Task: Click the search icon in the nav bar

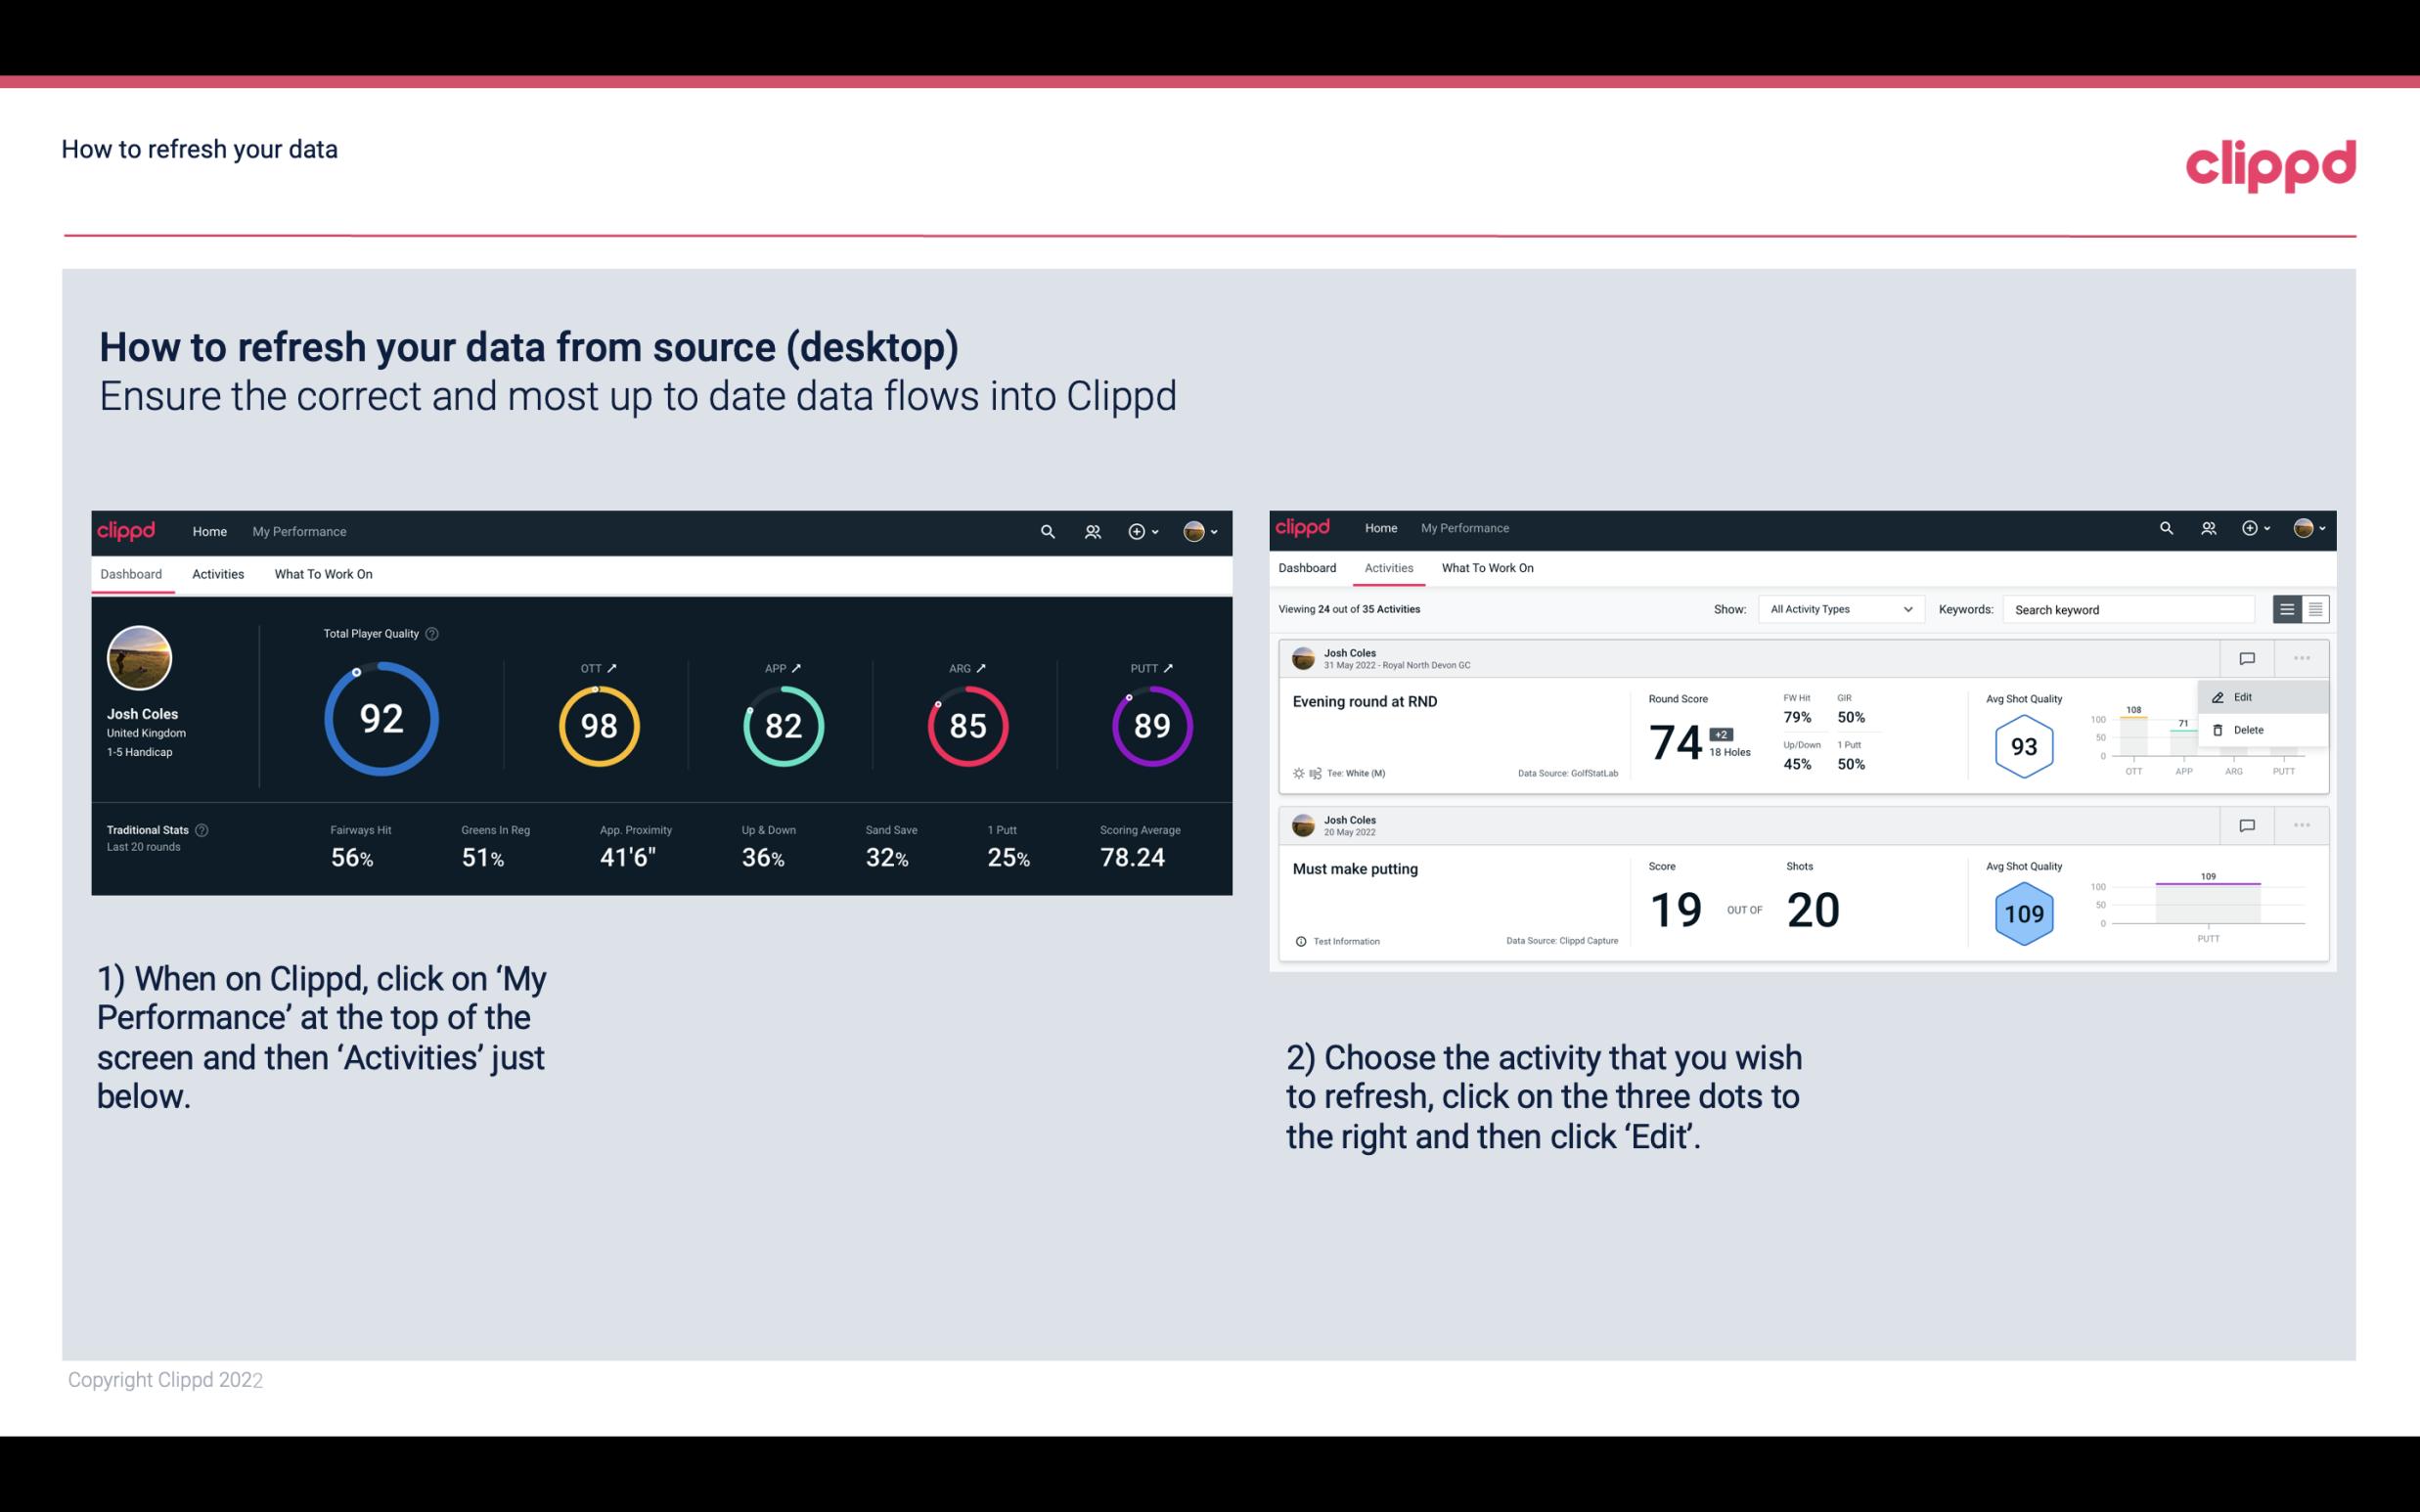Action: (x=1046, y=531)
